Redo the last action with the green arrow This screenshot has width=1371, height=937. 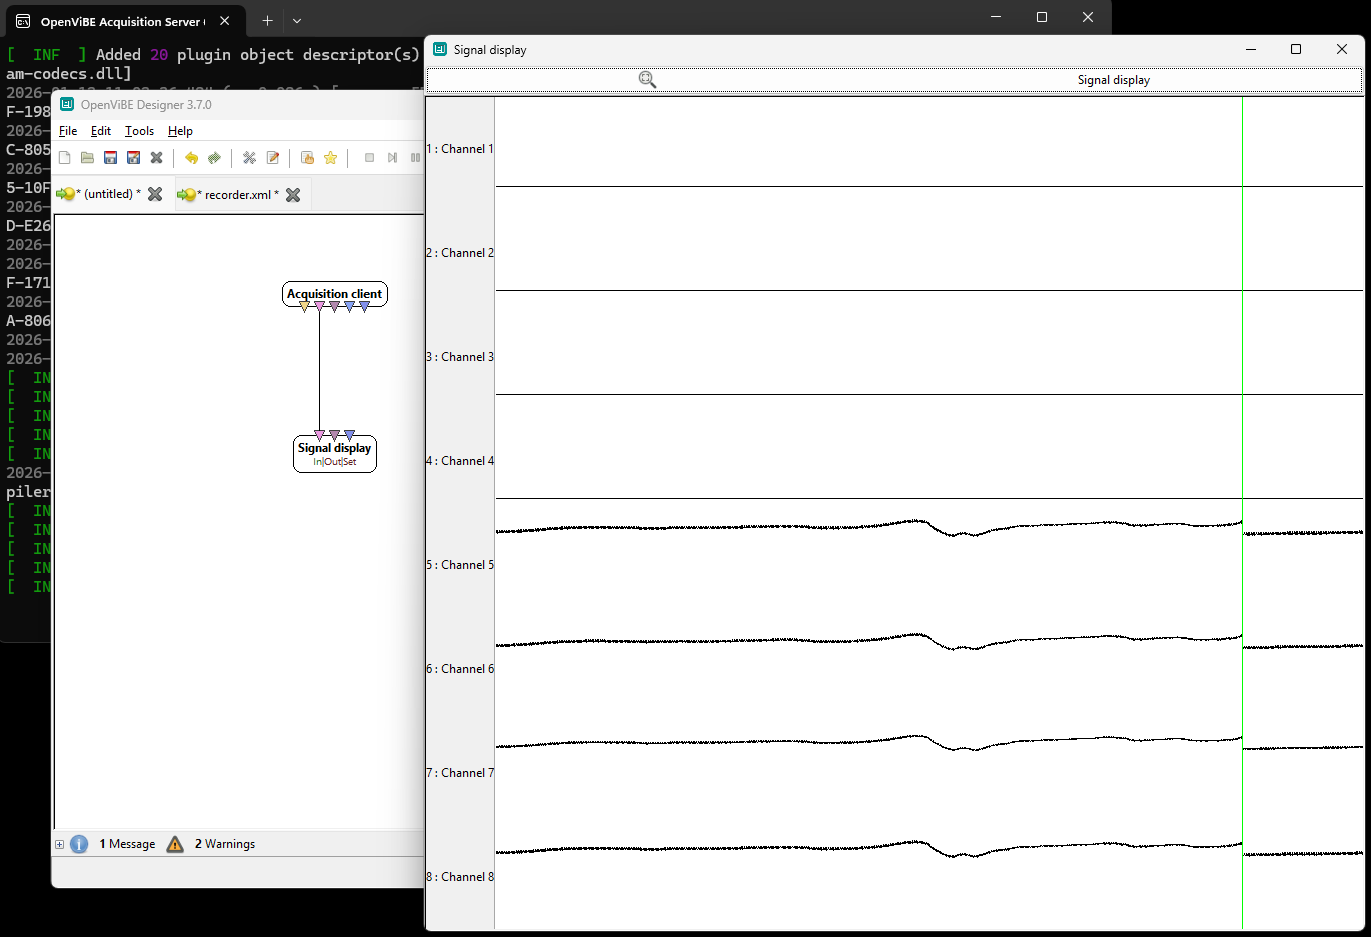(x=214, y=157)
